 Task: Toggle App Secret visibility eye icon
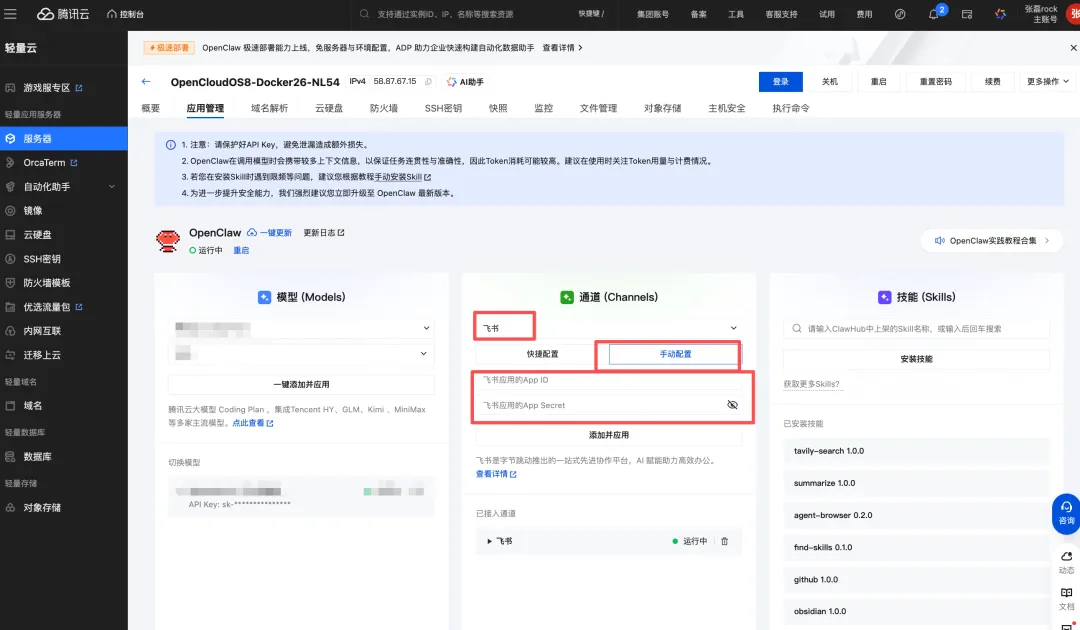tap(732, 405)
